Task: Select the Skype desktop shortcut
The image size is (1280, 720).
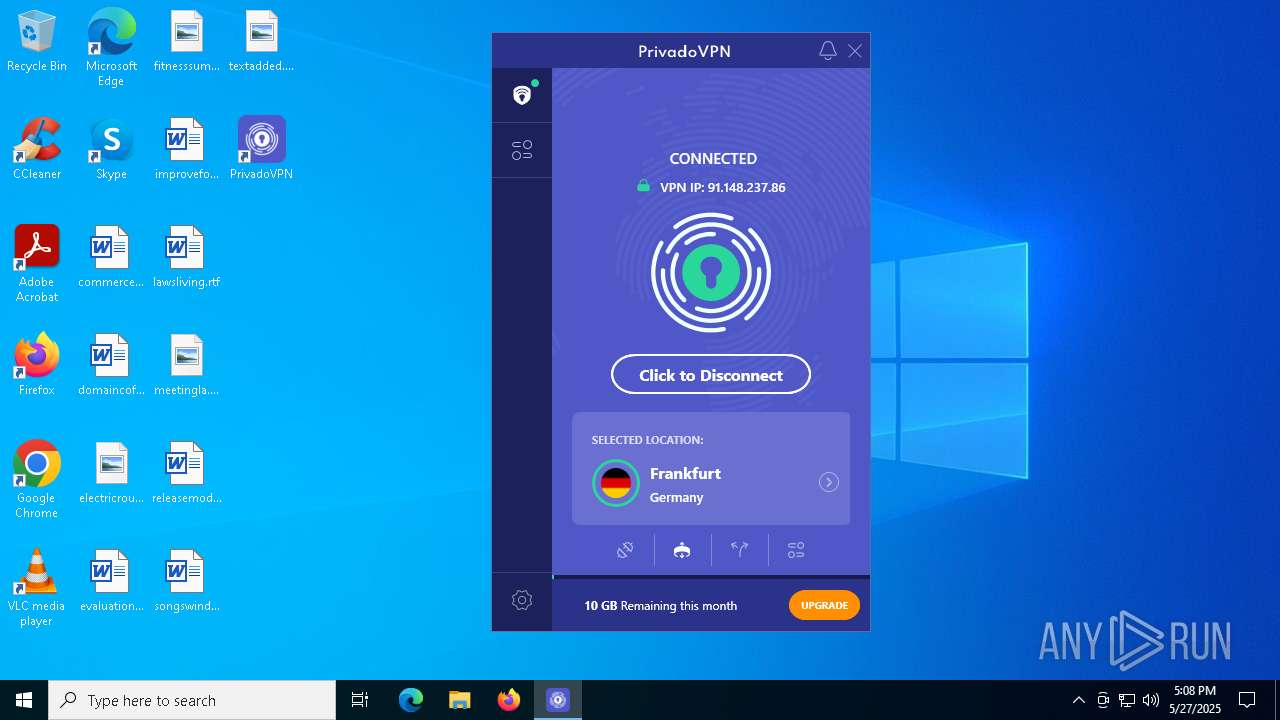Action: pyautogui.click(x=111, y=149)
